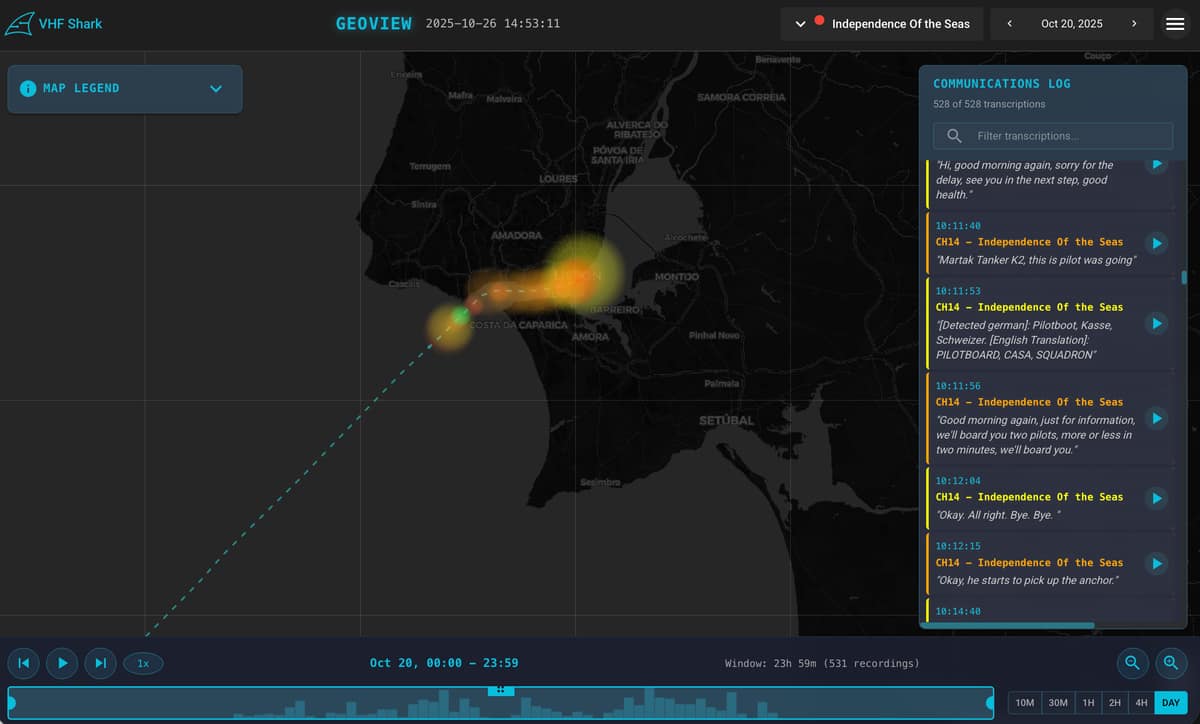Click the Oct 20, 2025 date label
The image size is (1200, 724).
[1071, 23]
